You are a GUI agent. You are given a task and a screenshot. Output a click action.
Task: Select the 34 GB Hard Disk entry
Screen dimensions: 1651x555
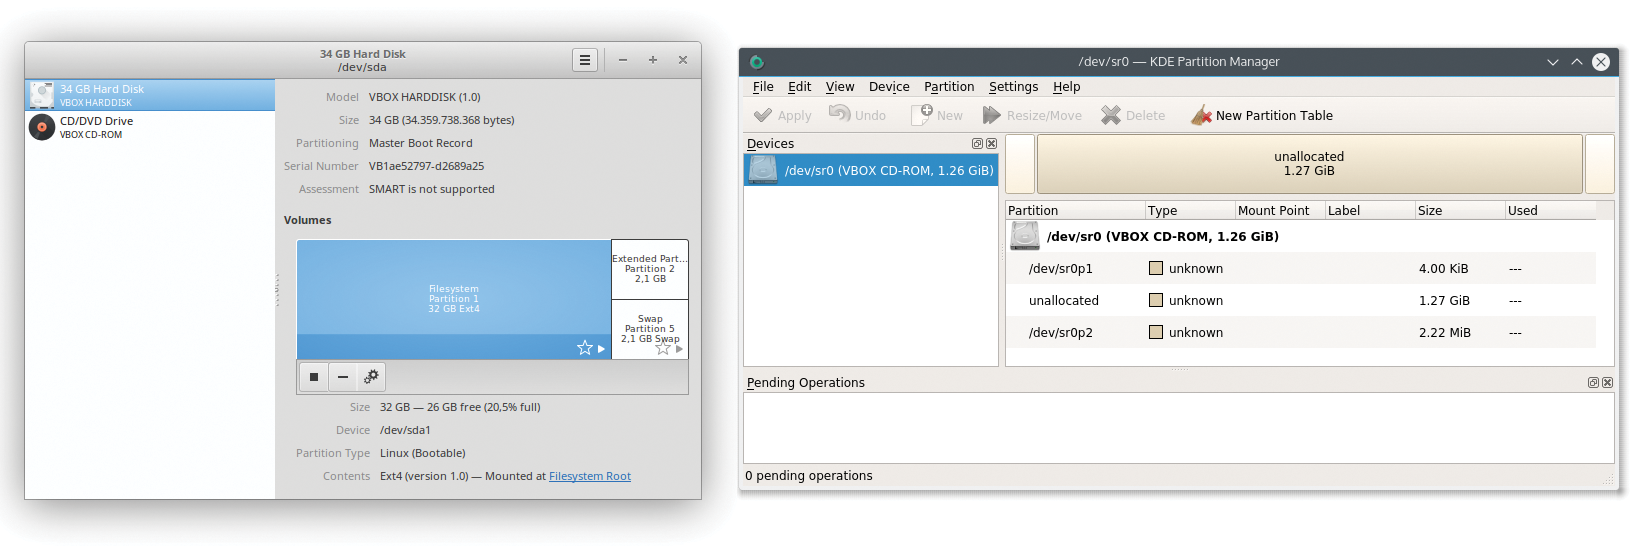click(150, 95)
